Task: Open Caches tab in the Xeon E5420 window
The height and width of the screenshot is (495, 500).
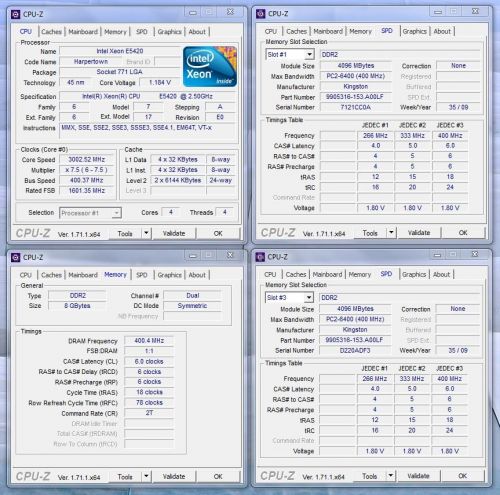Action: tap(51, 32)
